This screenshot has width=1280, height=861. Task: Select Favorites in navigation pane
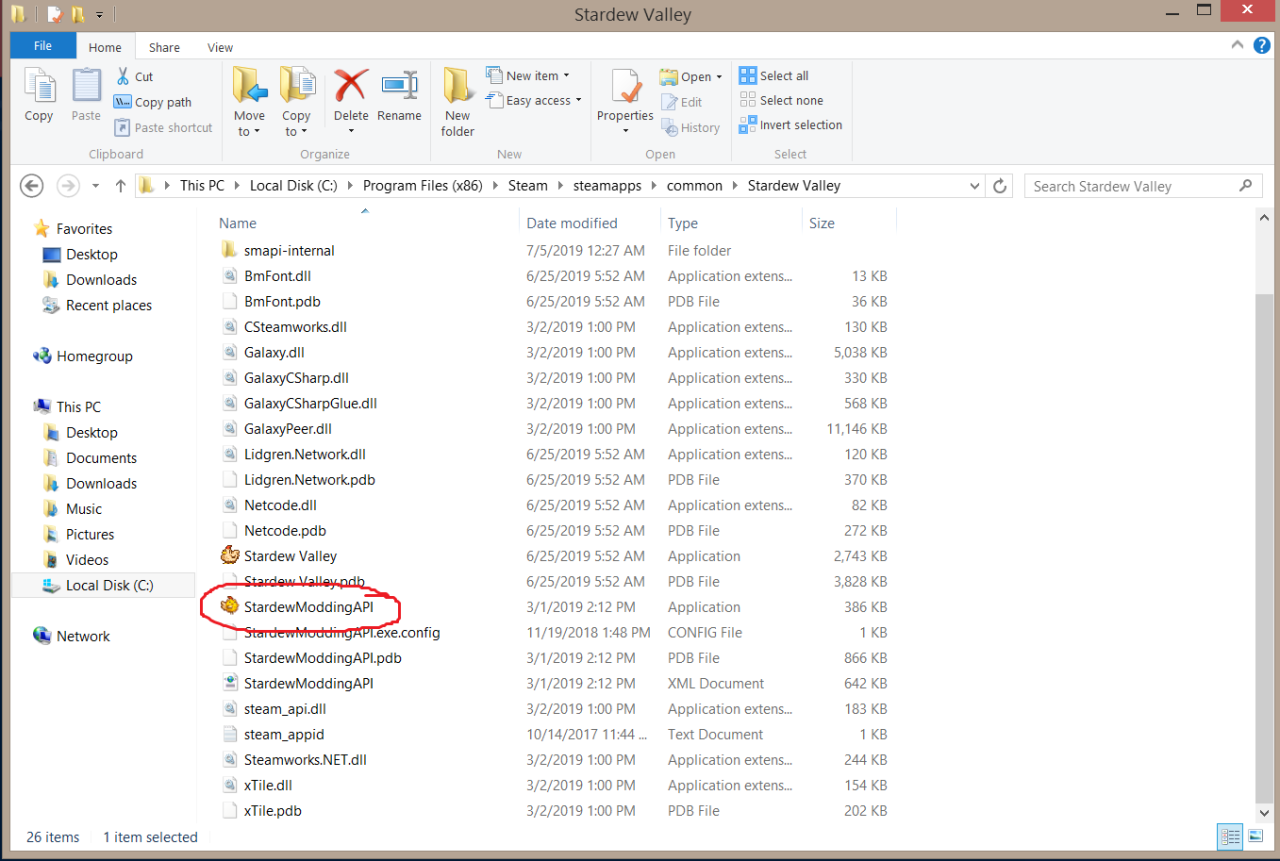click(84, 229)
